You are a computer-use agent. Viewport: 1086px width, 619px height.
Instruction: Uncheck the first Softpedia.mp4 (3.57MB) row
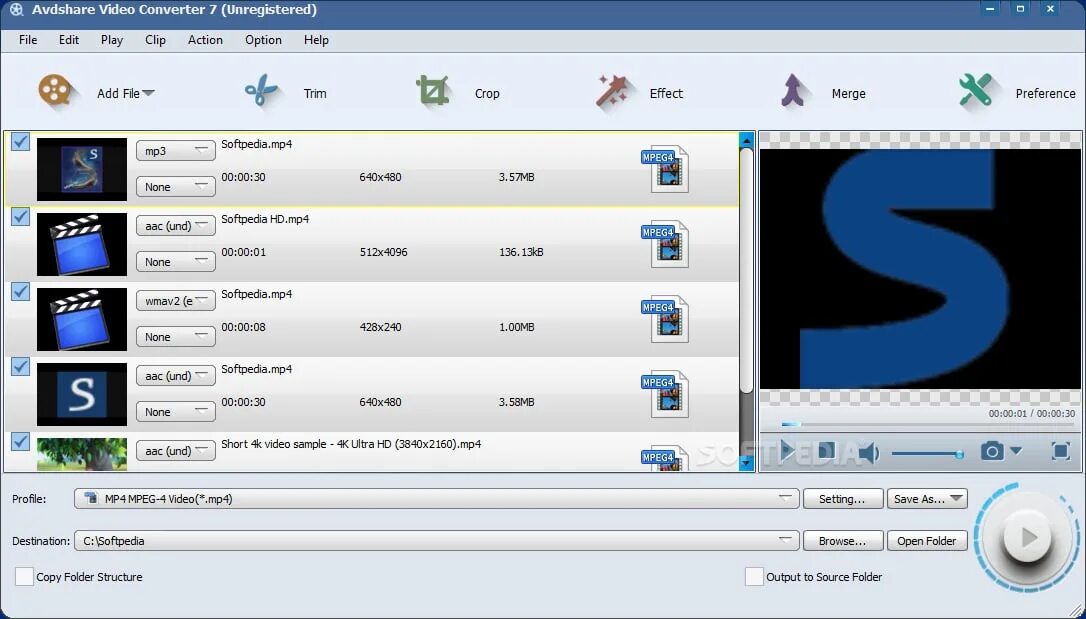pos(21,141)
